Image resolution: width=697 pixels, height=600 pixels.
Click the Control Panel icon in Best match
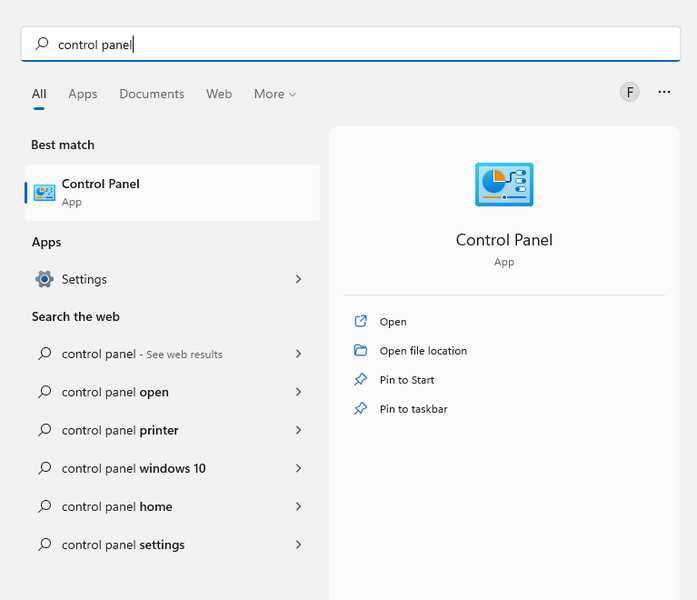[44, 192]
